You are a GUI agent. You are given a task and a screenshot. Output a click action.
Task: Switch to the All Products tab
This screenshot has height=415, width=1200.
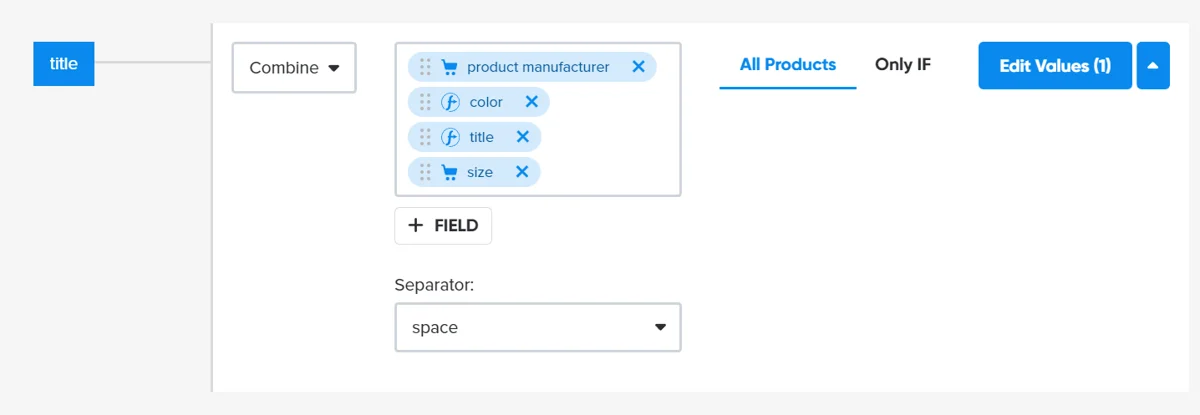tap(787, 65)
